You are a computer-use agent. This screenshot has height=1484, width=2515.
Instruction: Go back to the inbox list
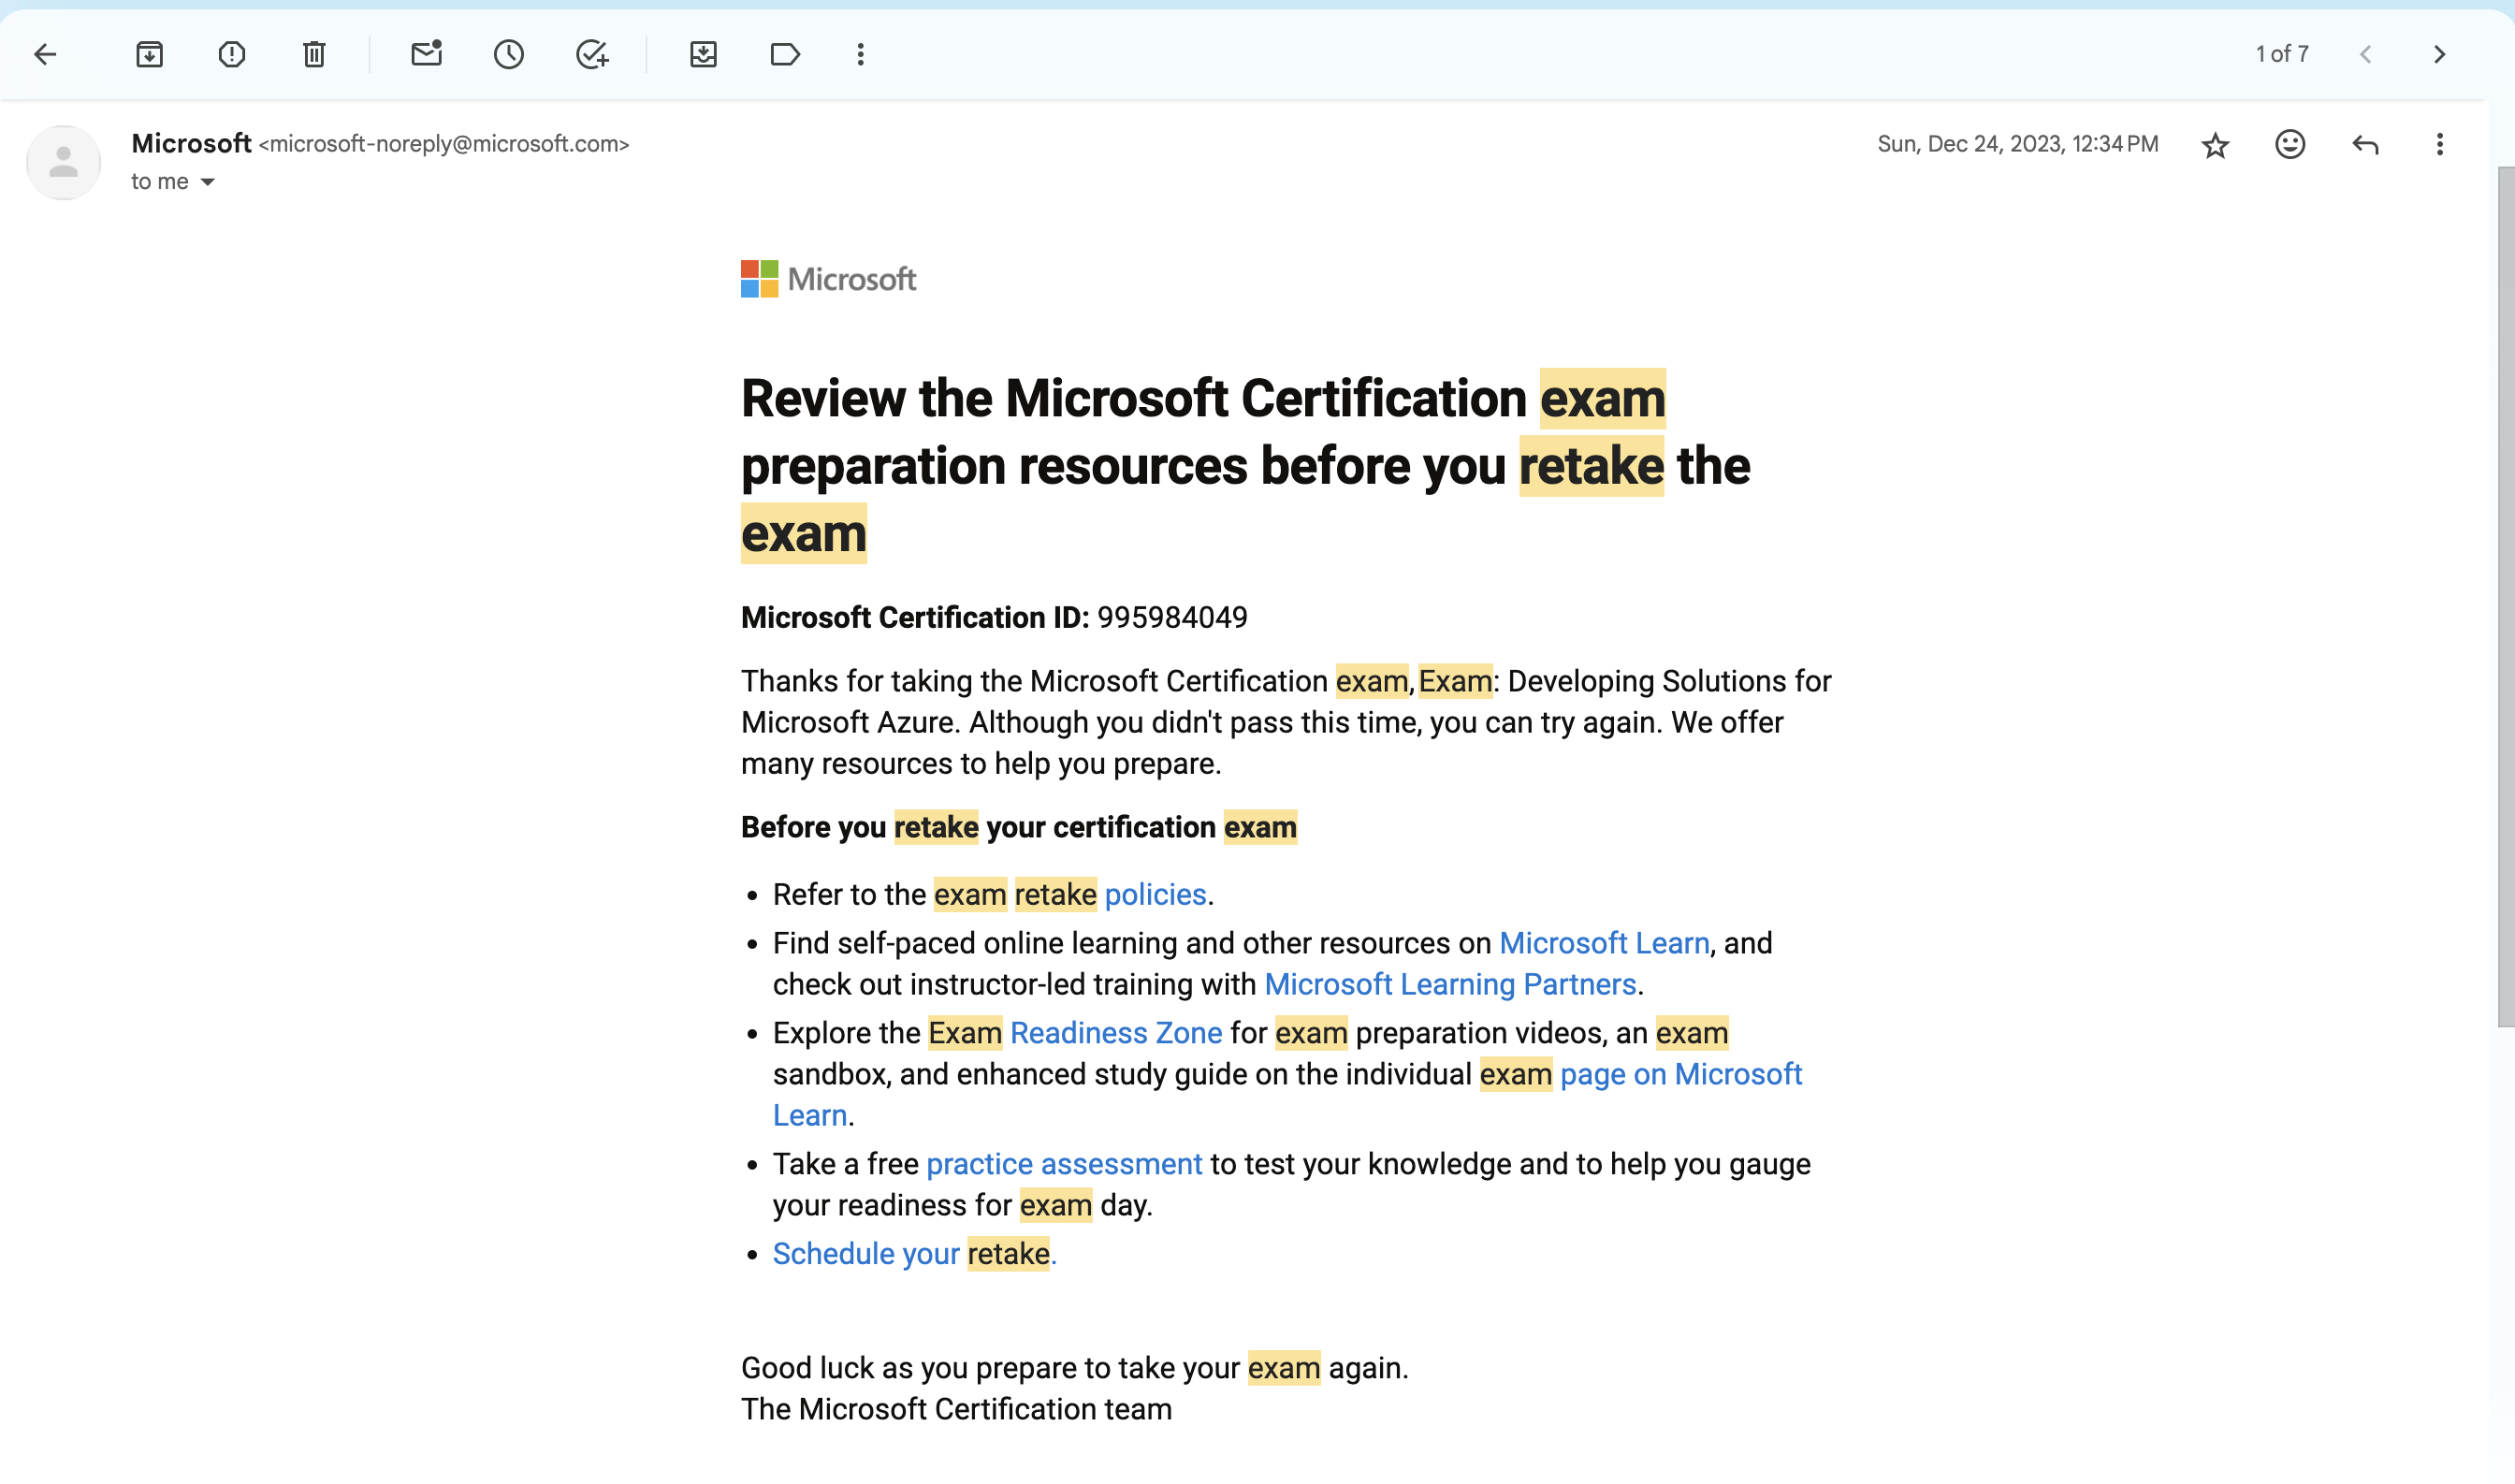(45, 54)
